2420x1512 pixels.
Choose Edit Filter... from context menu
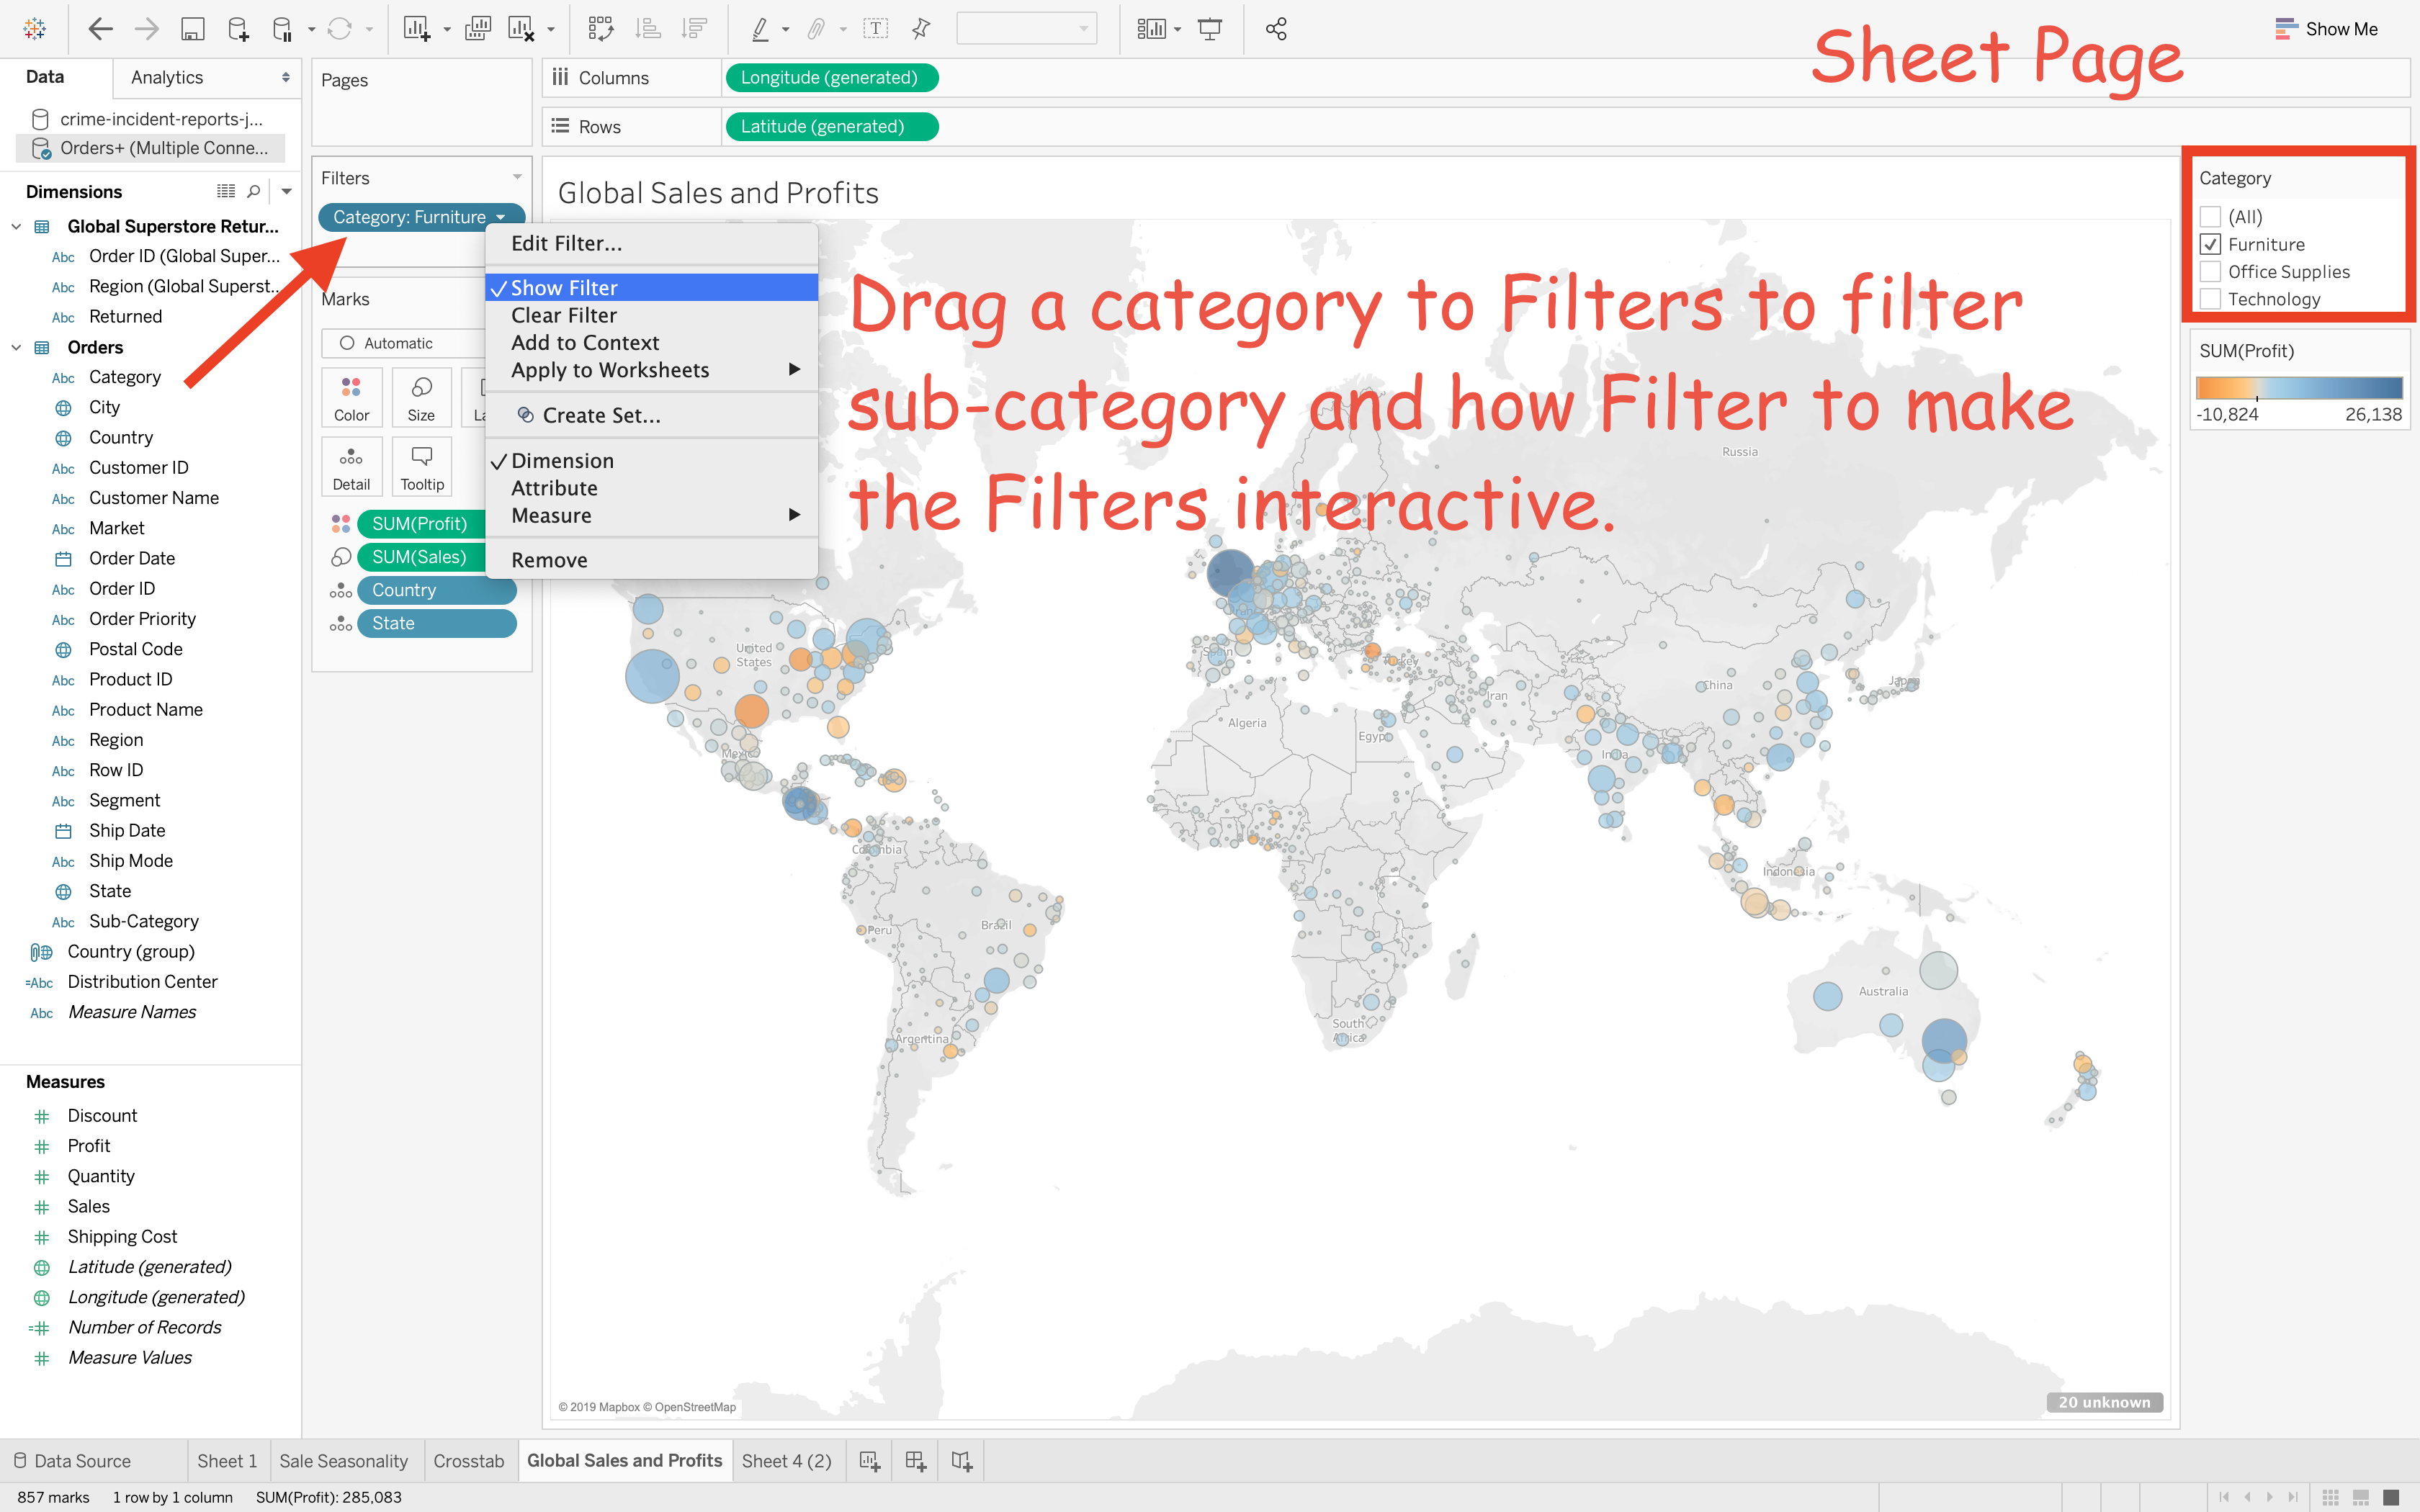click(566, 244)
